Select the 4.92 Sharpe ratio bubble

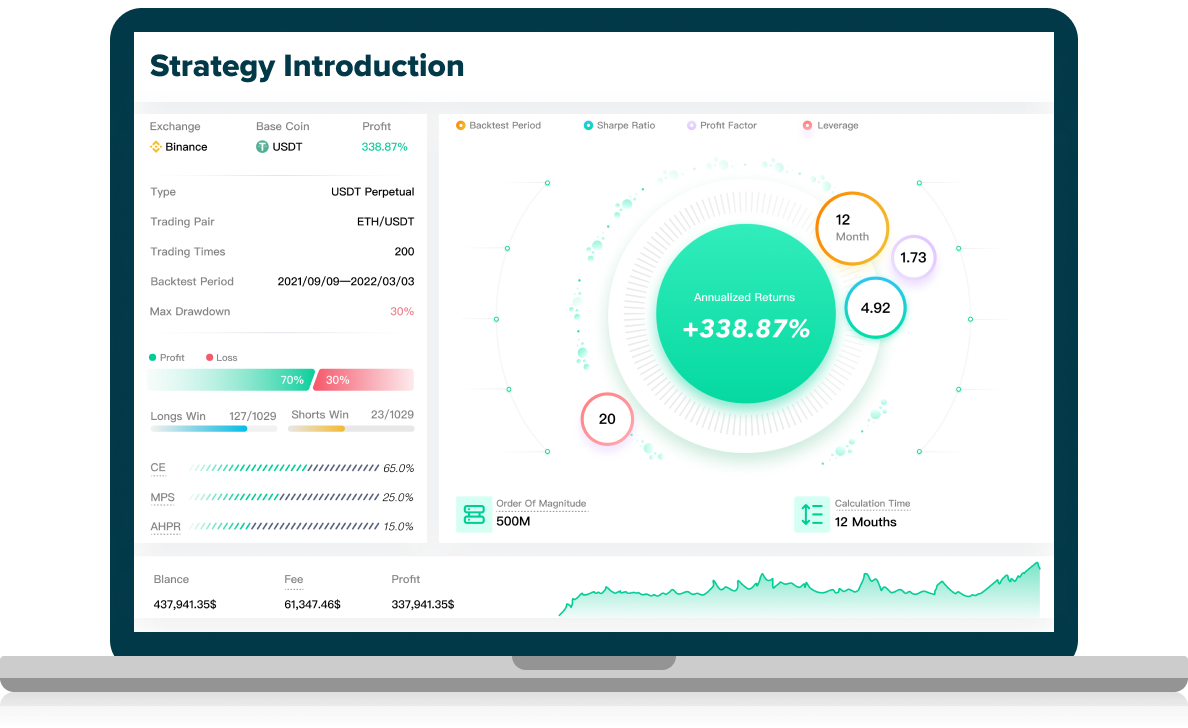(x=875, y=308)
